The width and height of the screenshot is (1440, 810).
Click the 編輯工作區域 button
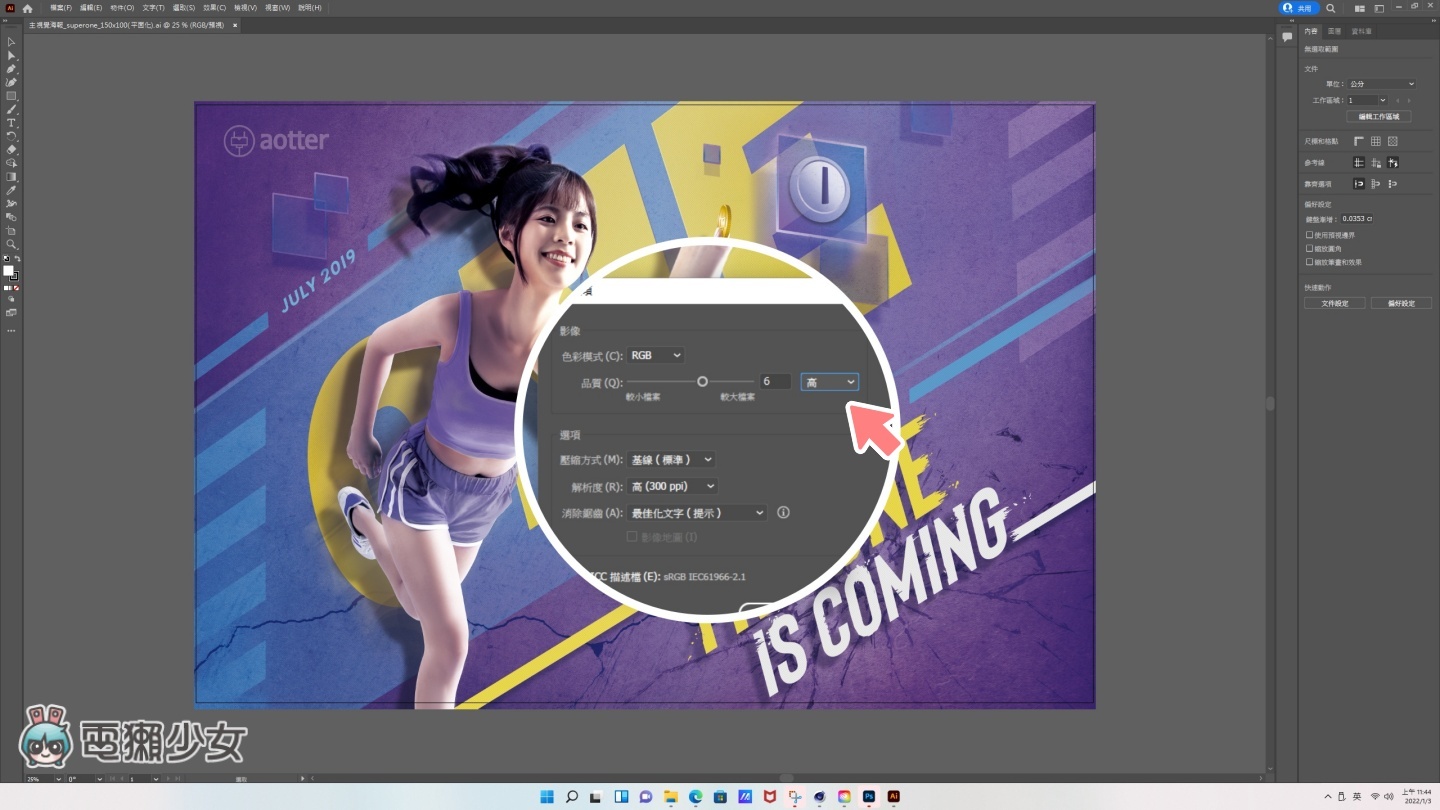1378,117
